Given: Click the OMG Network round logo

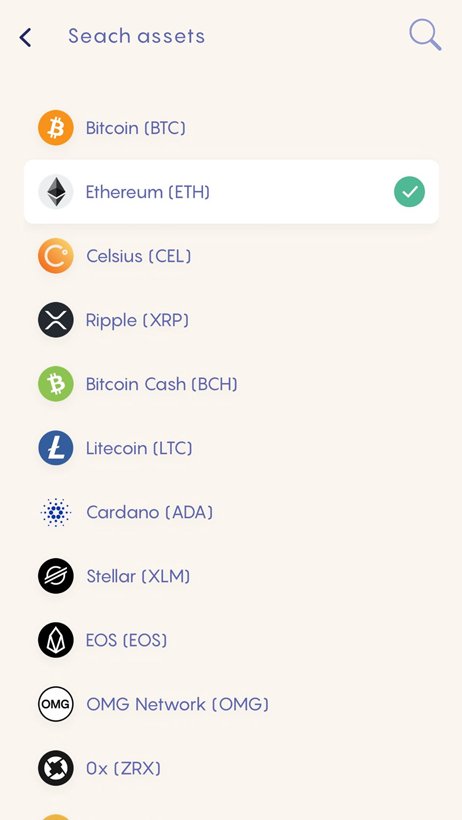Looking at the screenshot, I should [x=55, y=704].
